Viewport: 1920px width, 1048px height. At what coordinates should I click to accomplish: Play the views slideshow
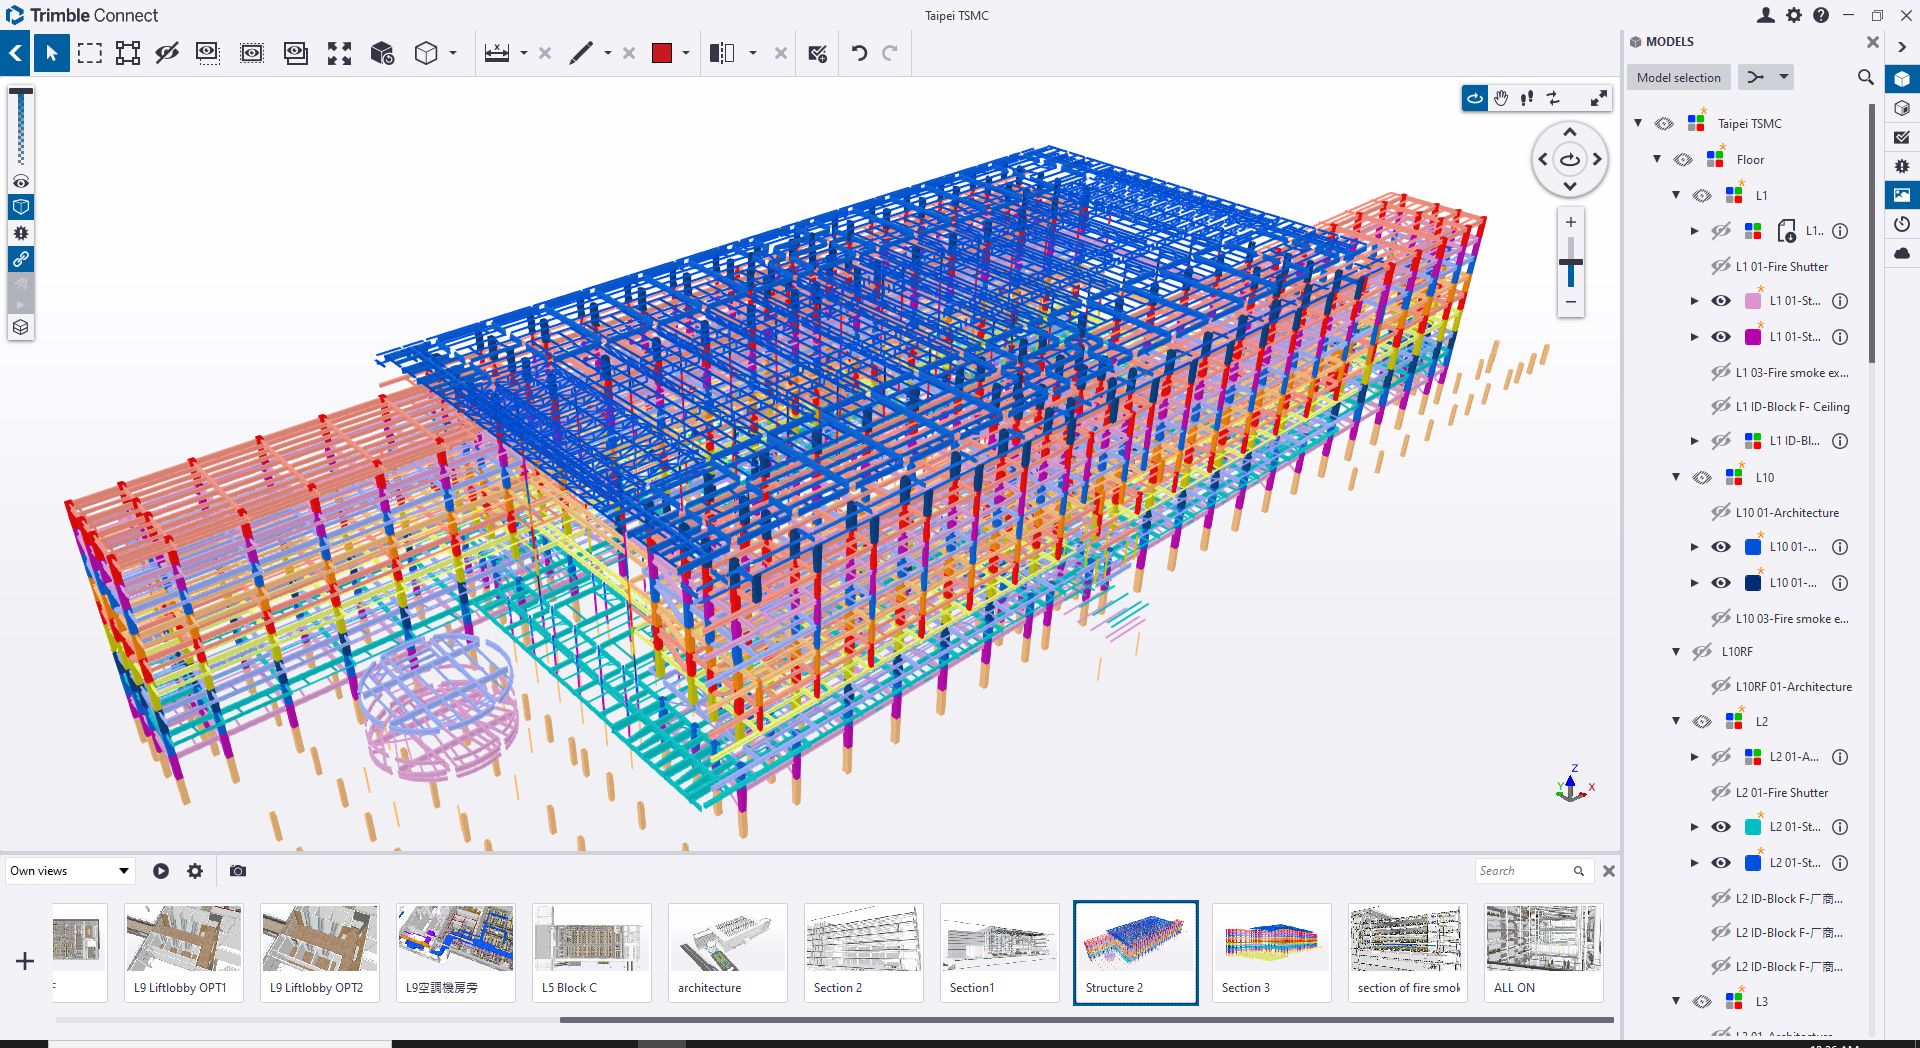(161, 871)
